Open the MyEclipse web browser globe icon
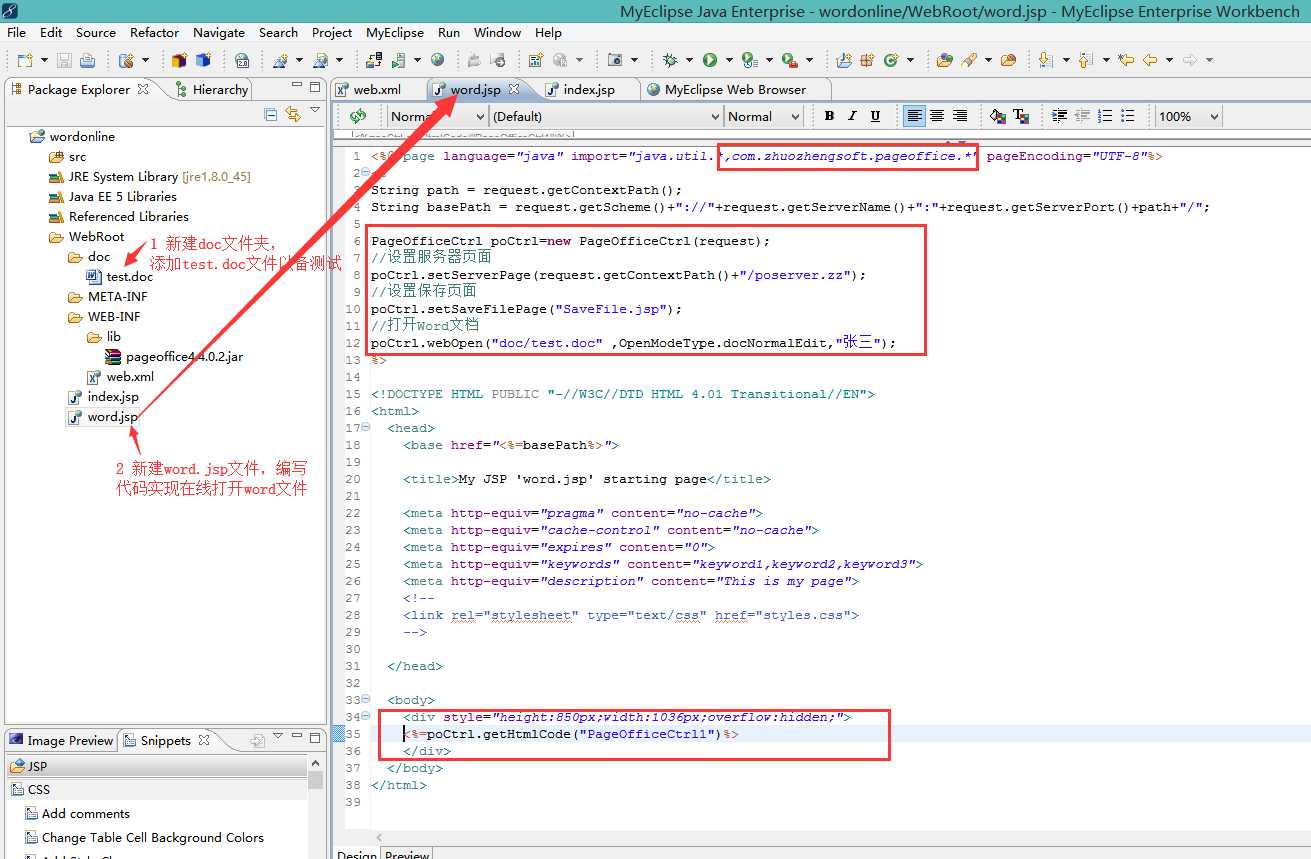This screenshot has width=1311, height=859. point(438,60)
